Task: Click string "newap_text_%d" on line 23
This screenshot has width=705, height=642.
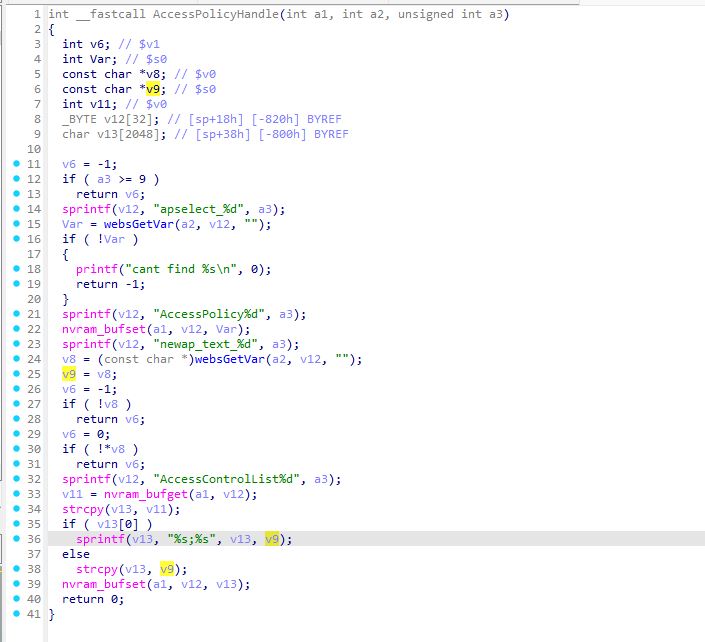Action: (x=205, y=344)
